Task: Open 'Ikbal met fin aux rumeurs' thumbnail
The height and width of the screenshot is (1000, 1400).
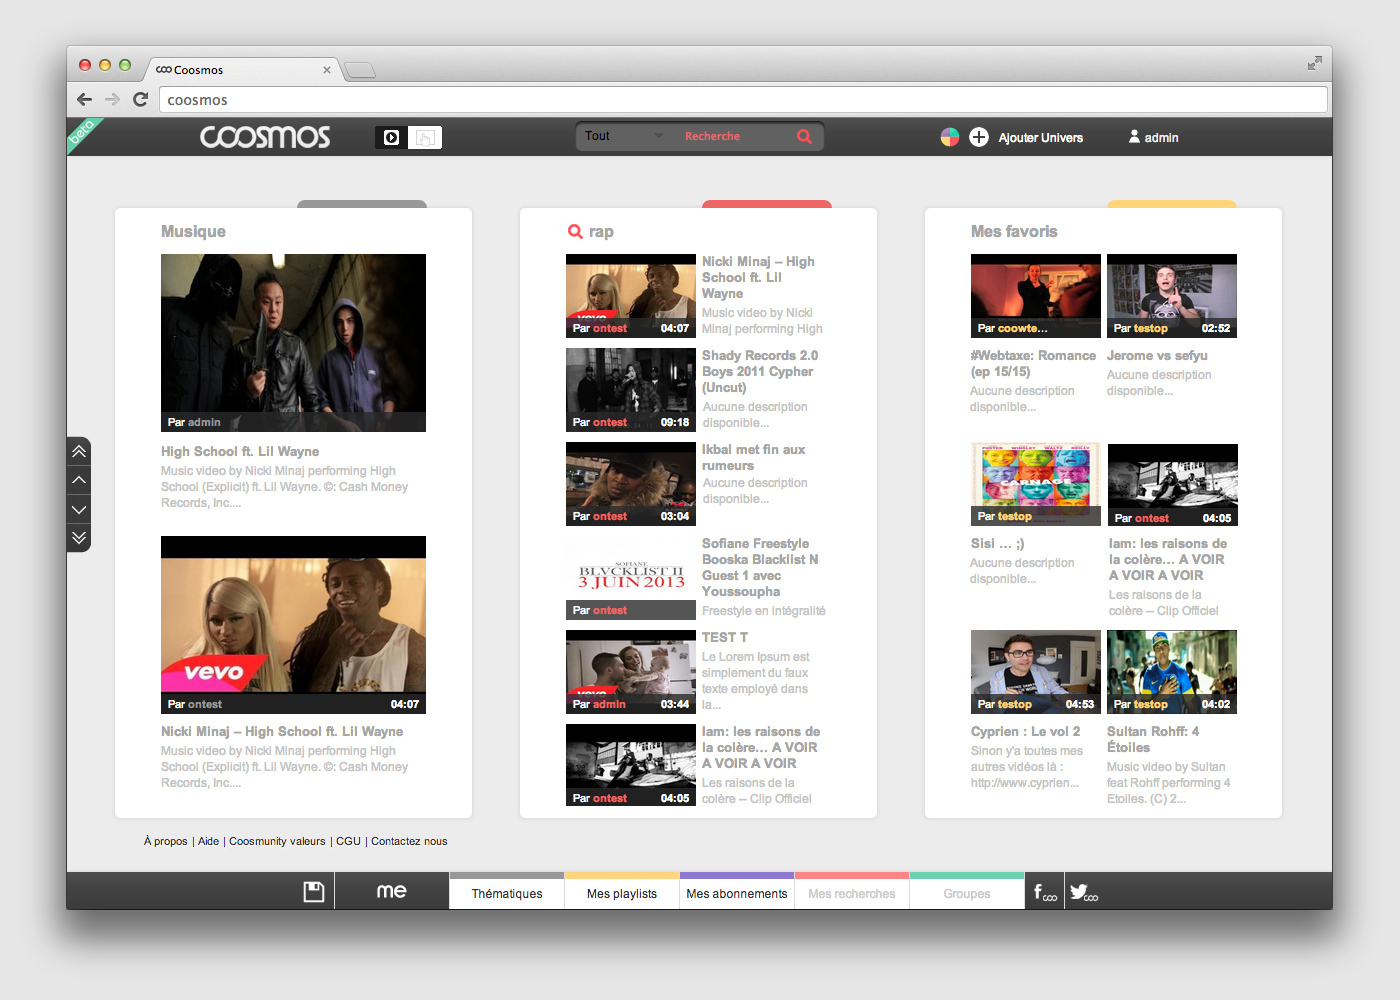Action: (x=631, y=483)
